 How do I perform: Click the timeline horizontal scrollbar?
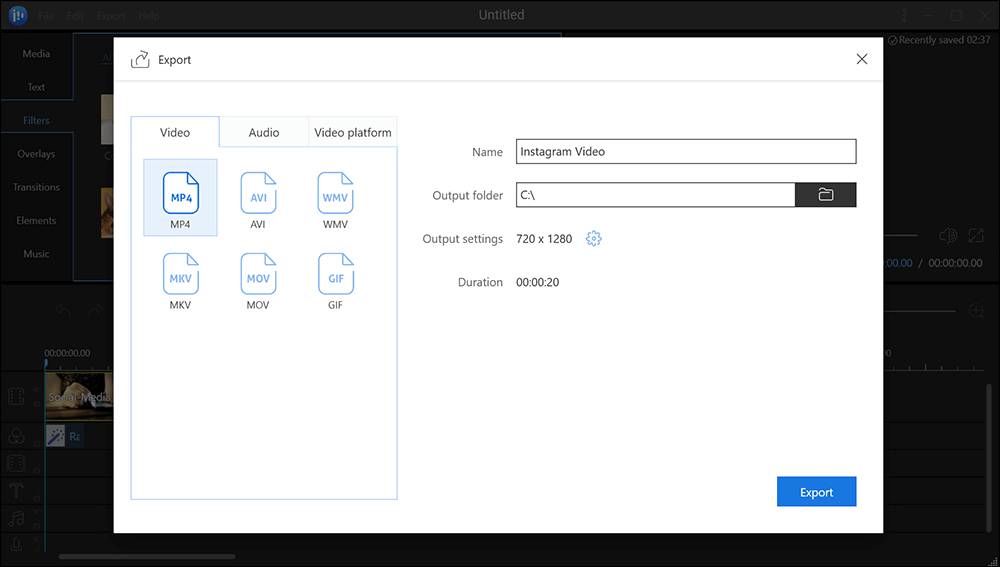tap(147, 556)
